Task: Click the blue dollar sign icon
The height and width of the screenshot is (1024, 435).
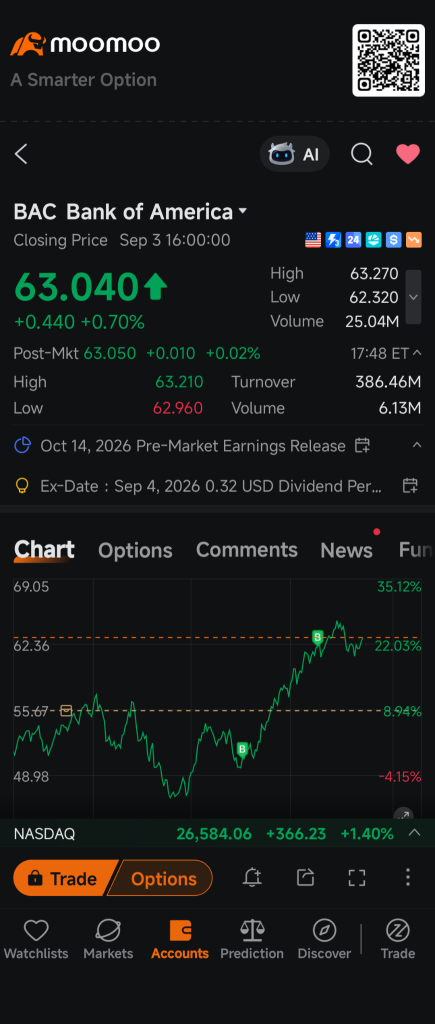Action: click(394, 240)
